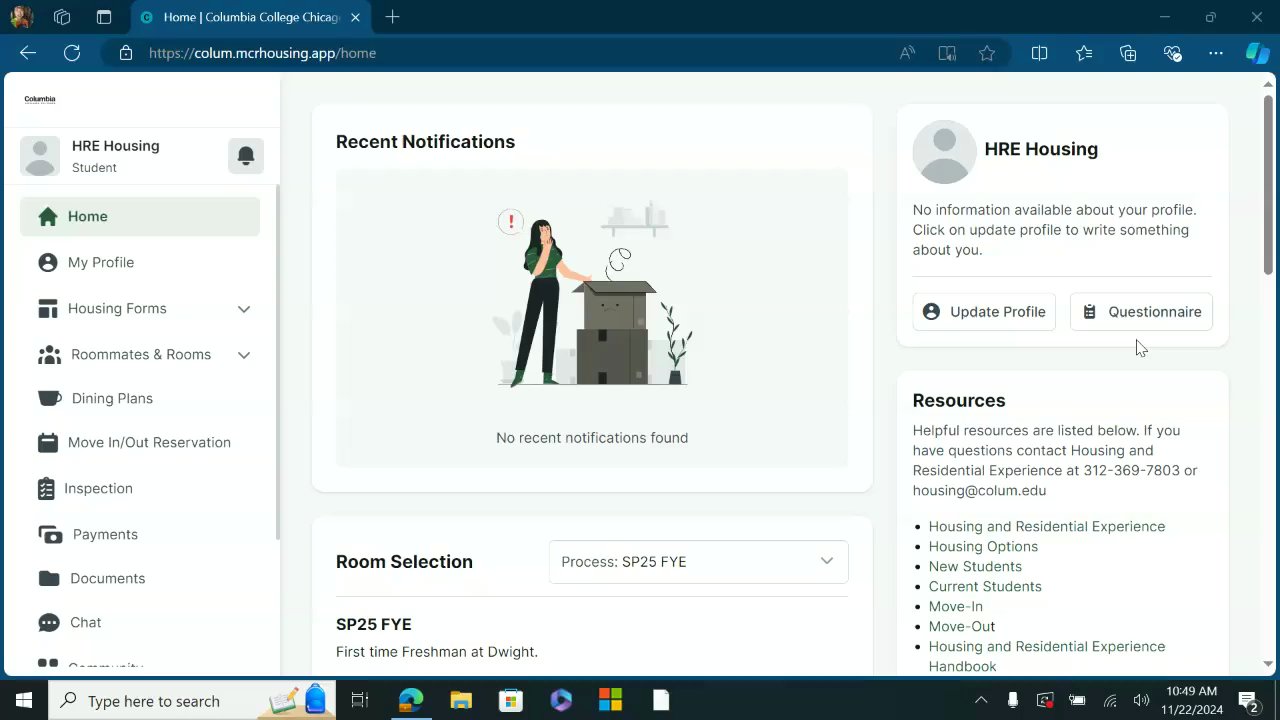
Task: Click the volume speaker icon in the tray
Action: click(1141, 700)
